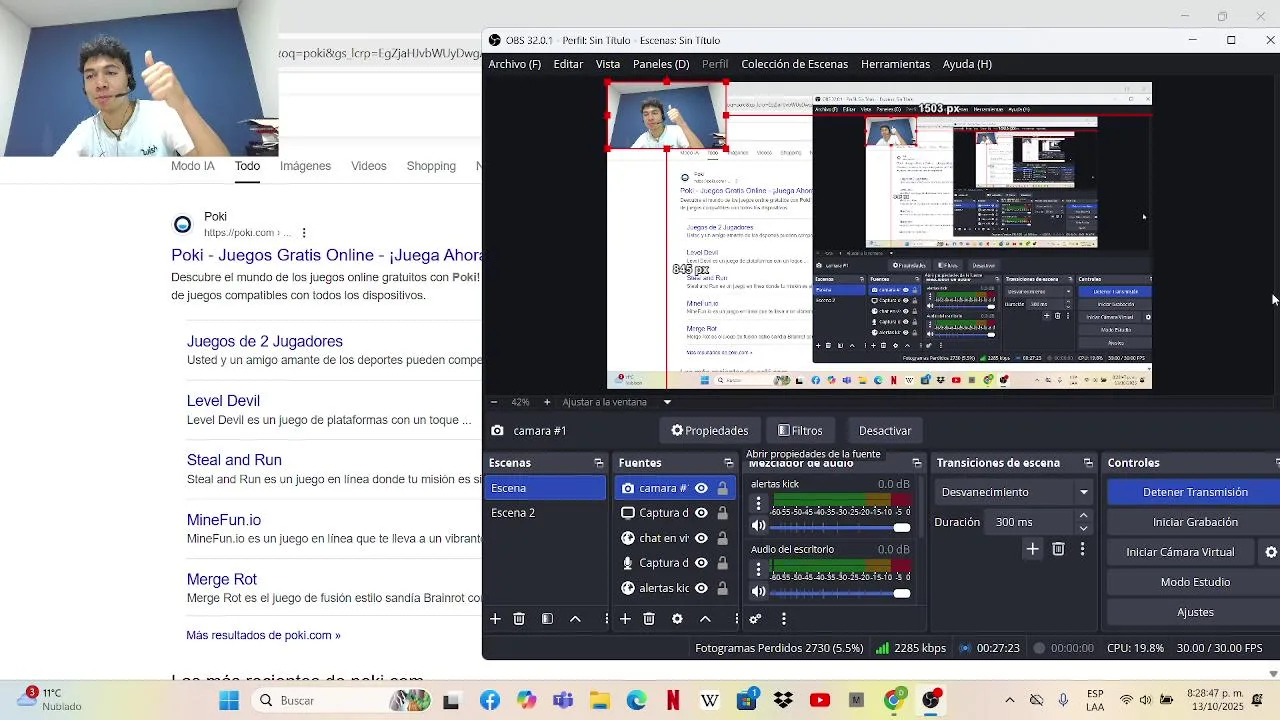Unlock the chat en vi source
The image size is (1280, 720).
(722, 538)
